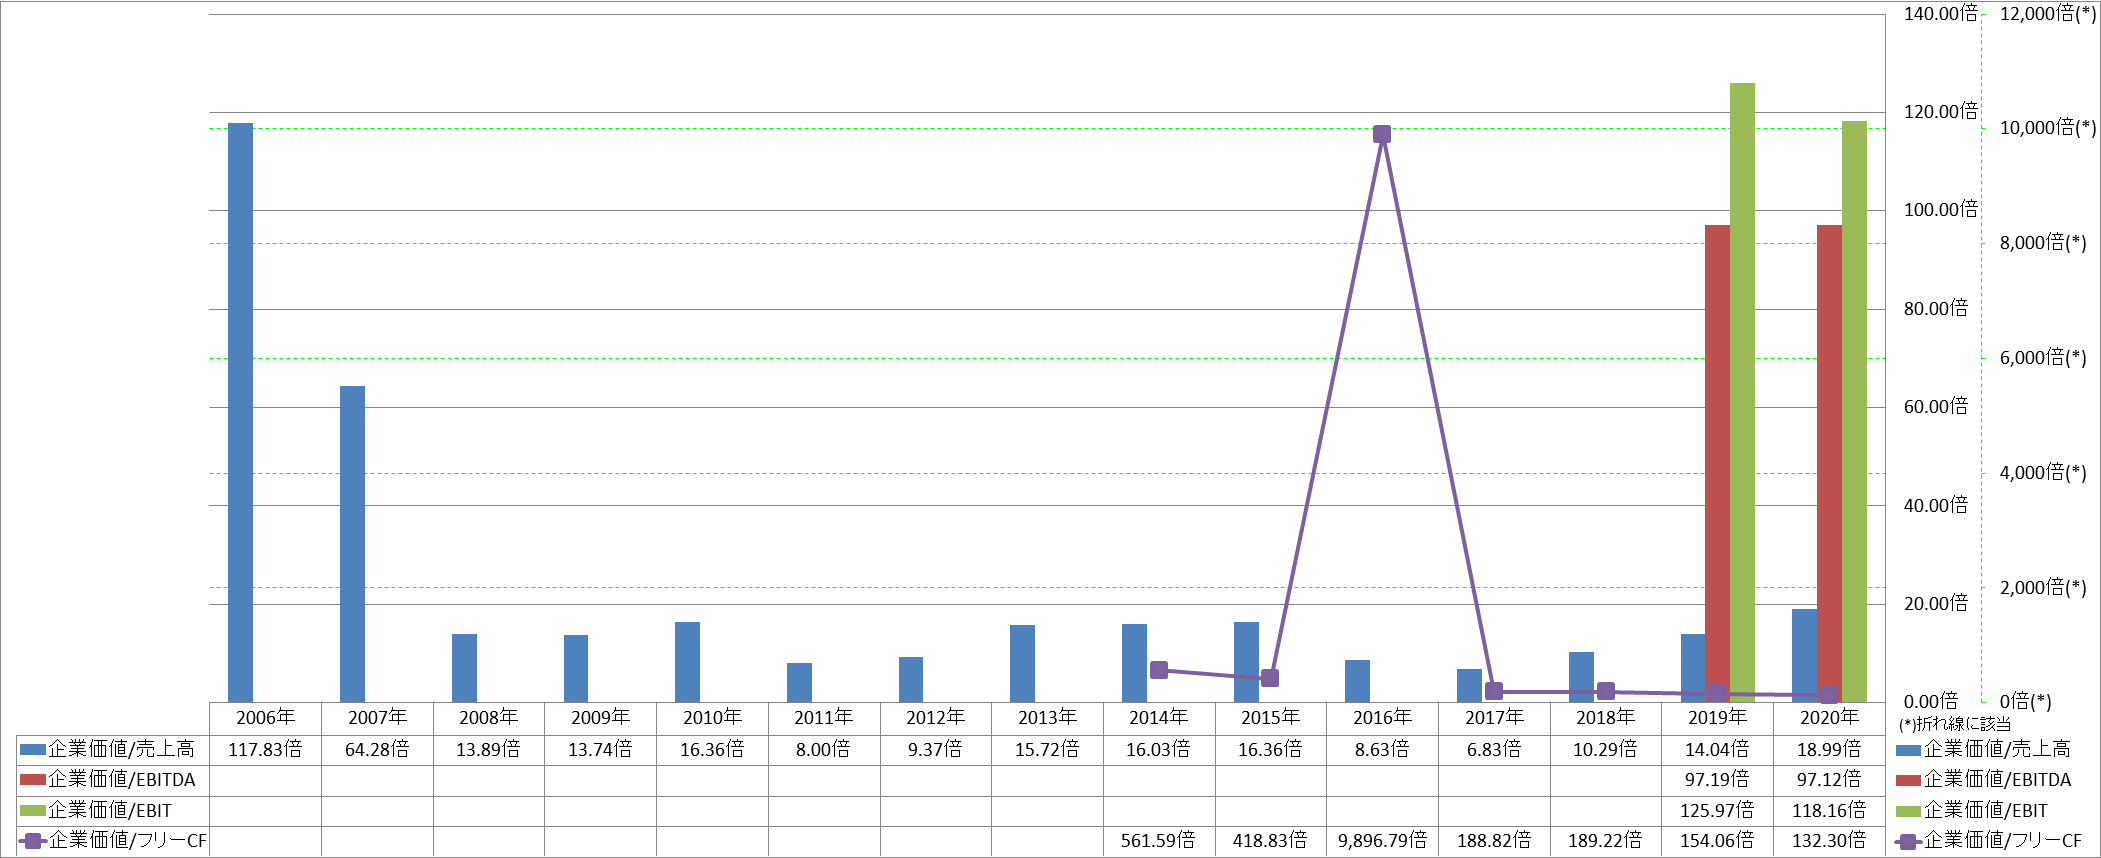This screenshot has width=2101, height=858.
Task: Select the 2020年 red EBITDA bar
Action: [1829, 463]
